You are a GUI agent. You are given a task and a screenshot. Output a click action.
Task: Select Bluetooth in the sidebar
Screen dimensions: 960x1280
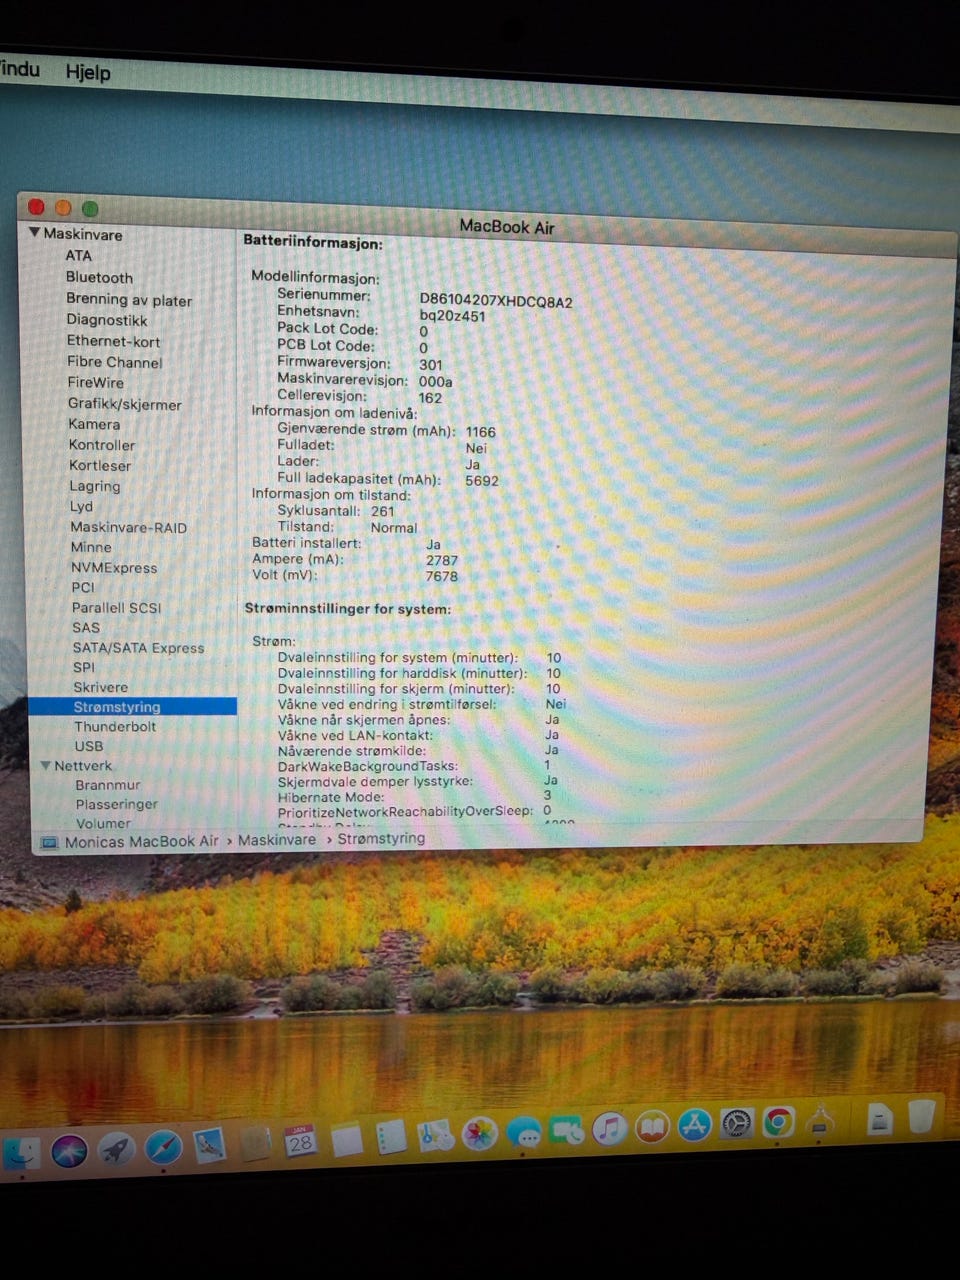point(99,277)
